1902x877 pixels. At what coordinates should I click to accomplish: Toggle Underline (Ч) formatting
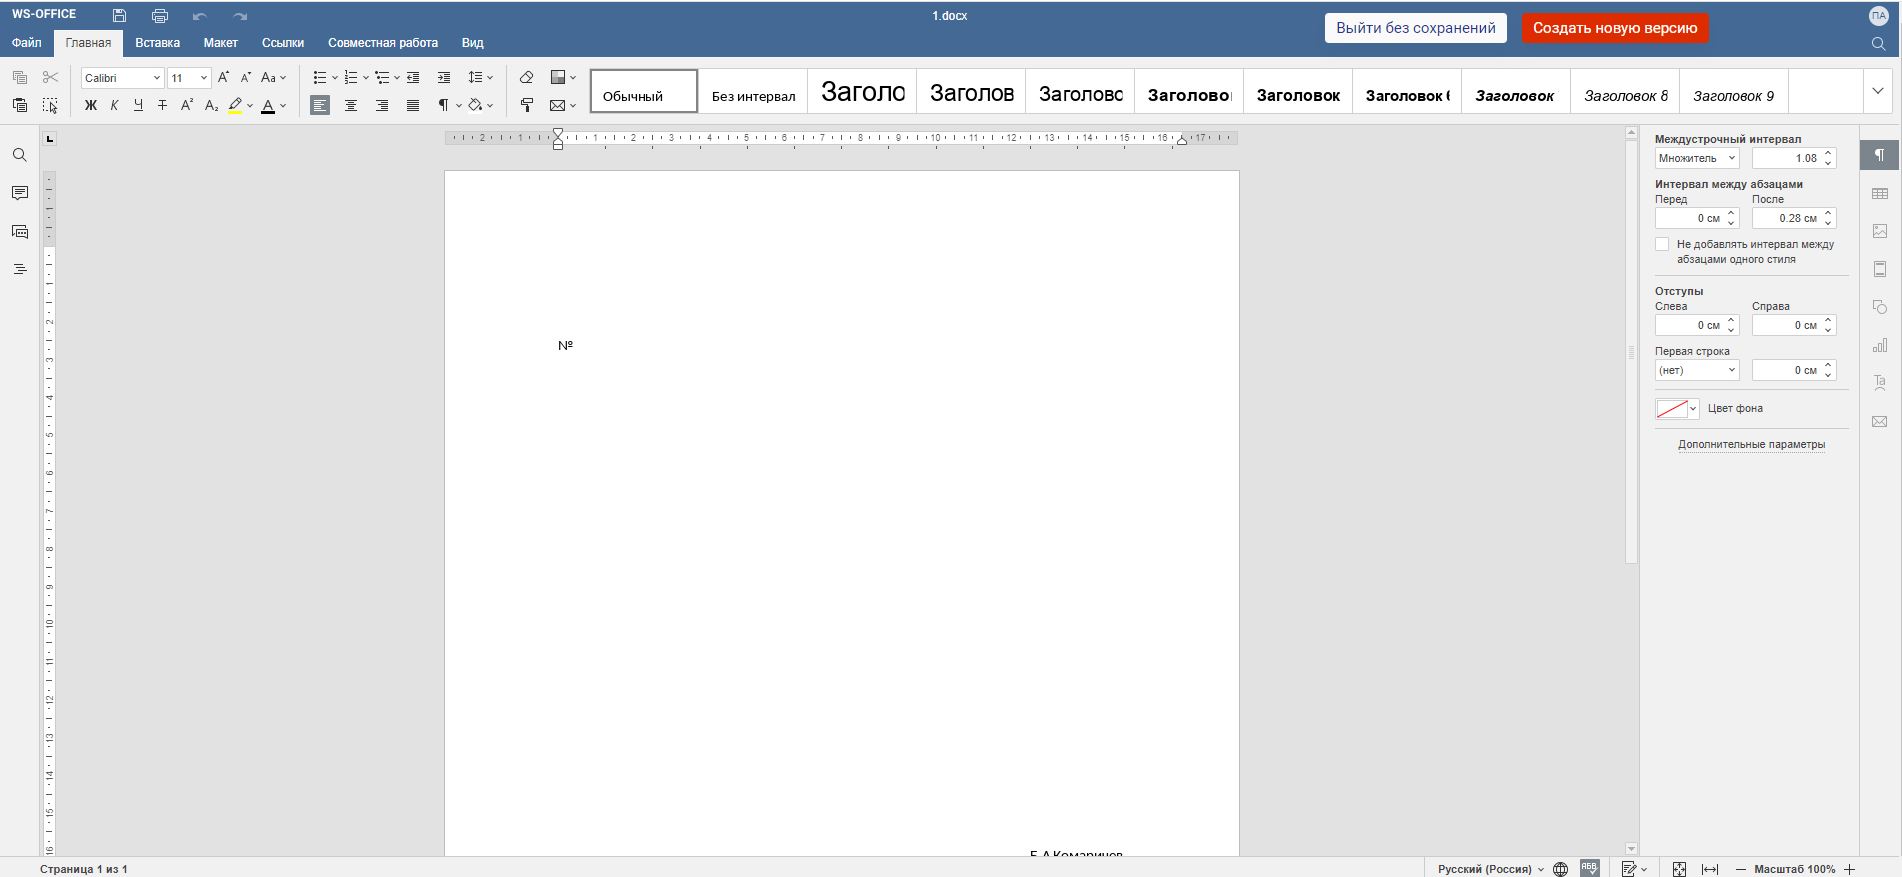click(x=138, y=105)
